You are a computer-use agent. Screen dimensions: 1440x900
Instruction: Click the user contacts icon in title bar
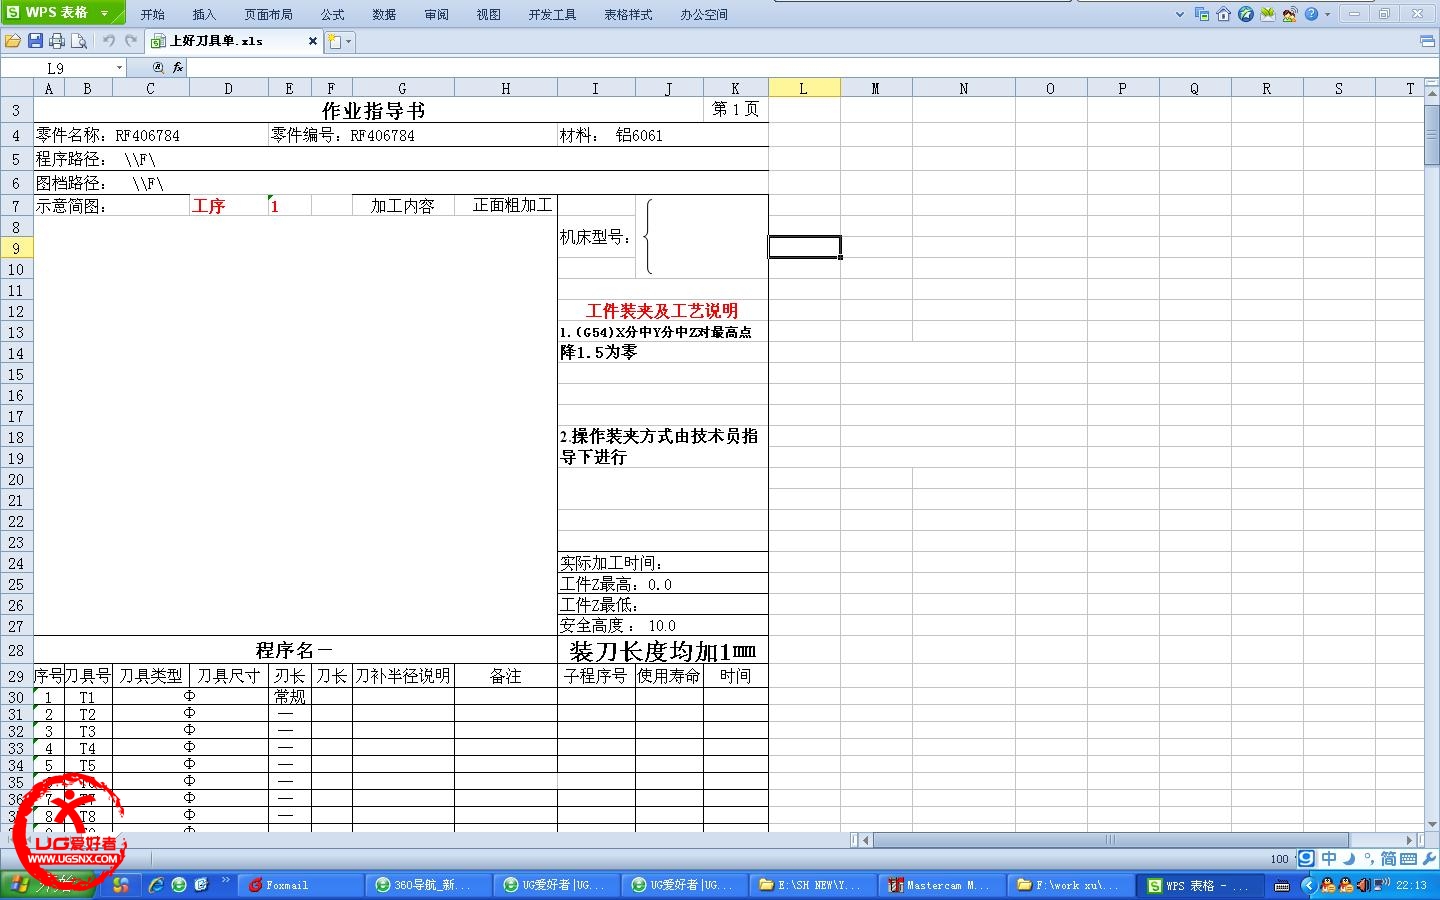(x=1290, y=14)
